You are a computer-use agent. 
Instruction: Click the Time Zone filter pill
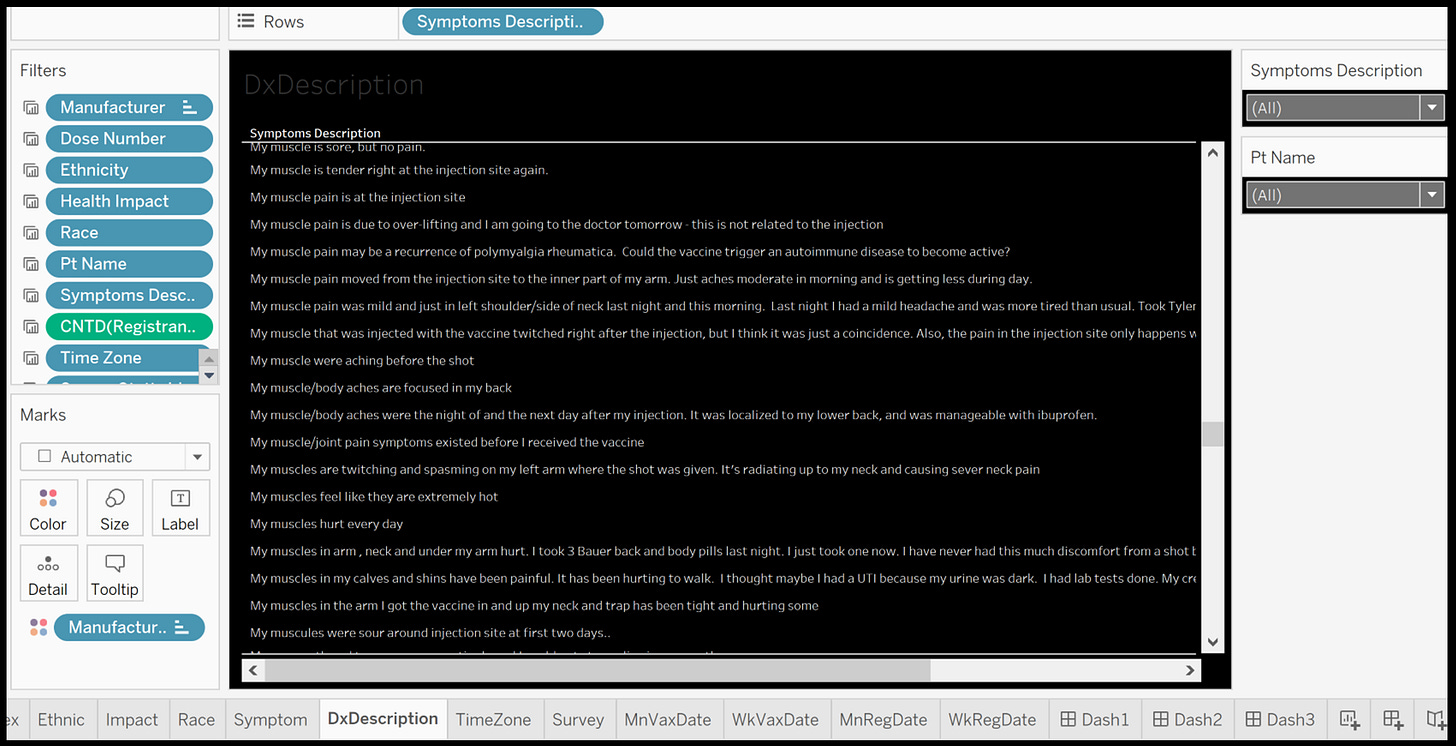(x=123, y=358)
